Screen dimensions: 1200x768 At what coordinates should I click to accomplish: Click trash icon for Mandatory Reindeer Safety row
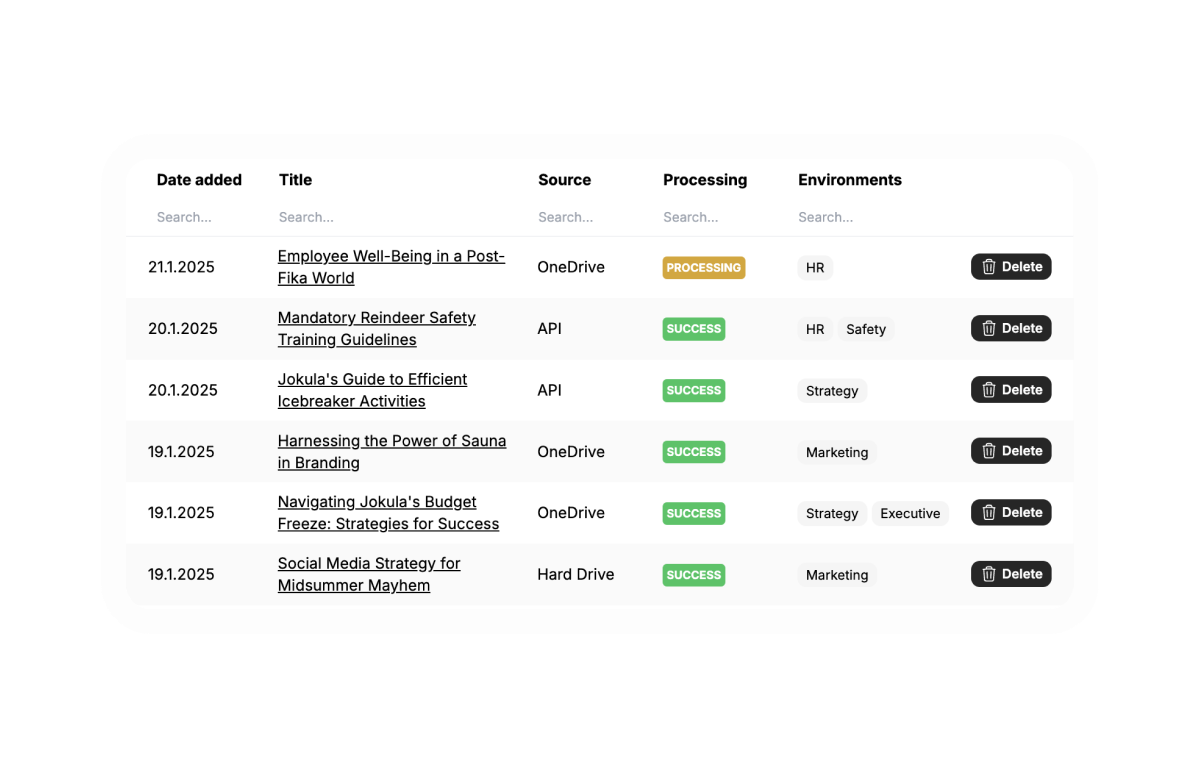pyautogui.click(x=989, y=329)
